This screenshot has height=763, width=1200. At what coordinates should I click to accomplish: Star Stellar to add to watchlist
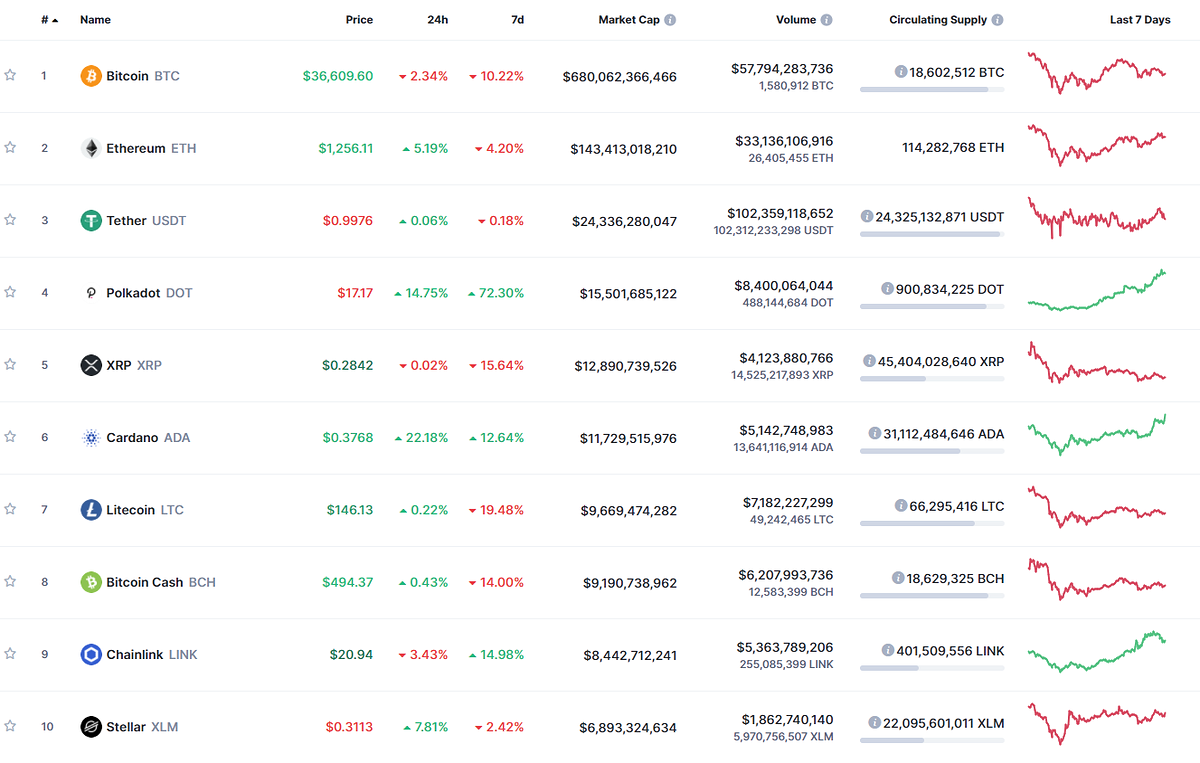point(10,726)
